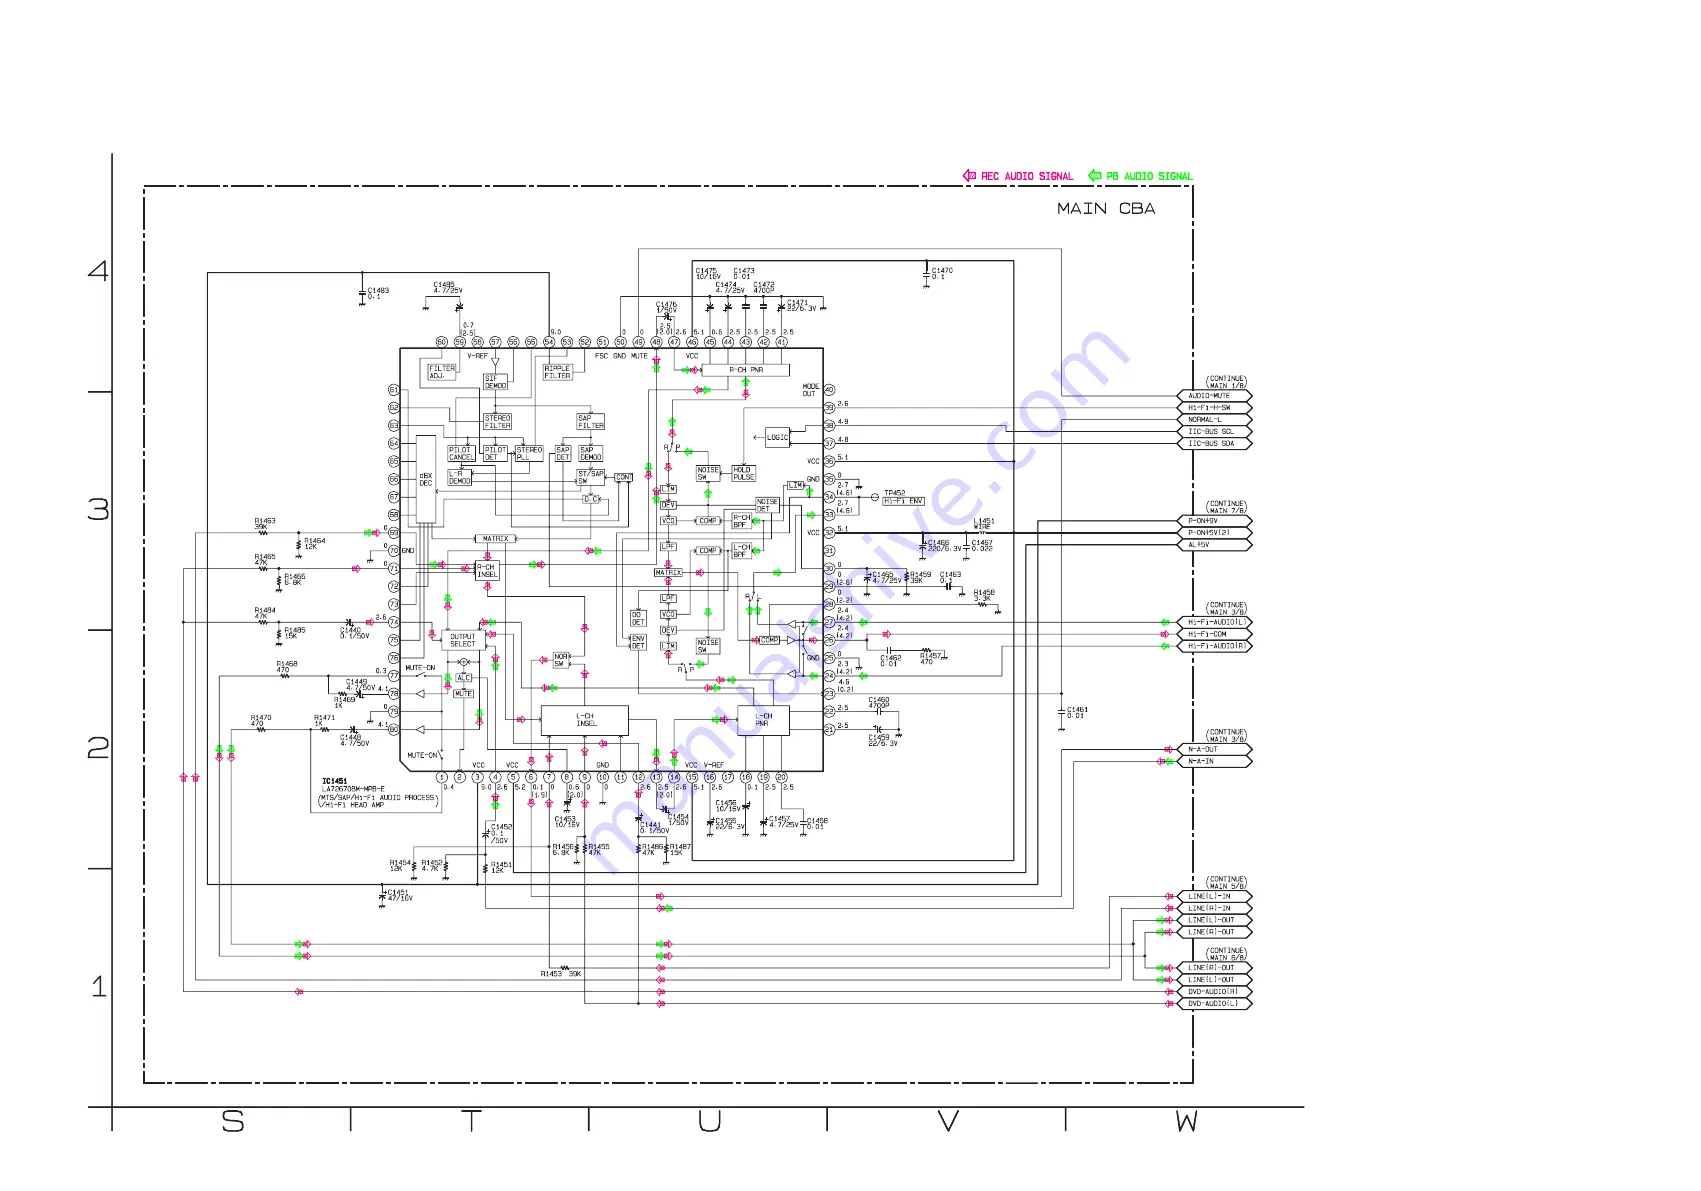
Task: Click the C1483 capacitor label
Action: pyautogui.click(x=378, y=293)
